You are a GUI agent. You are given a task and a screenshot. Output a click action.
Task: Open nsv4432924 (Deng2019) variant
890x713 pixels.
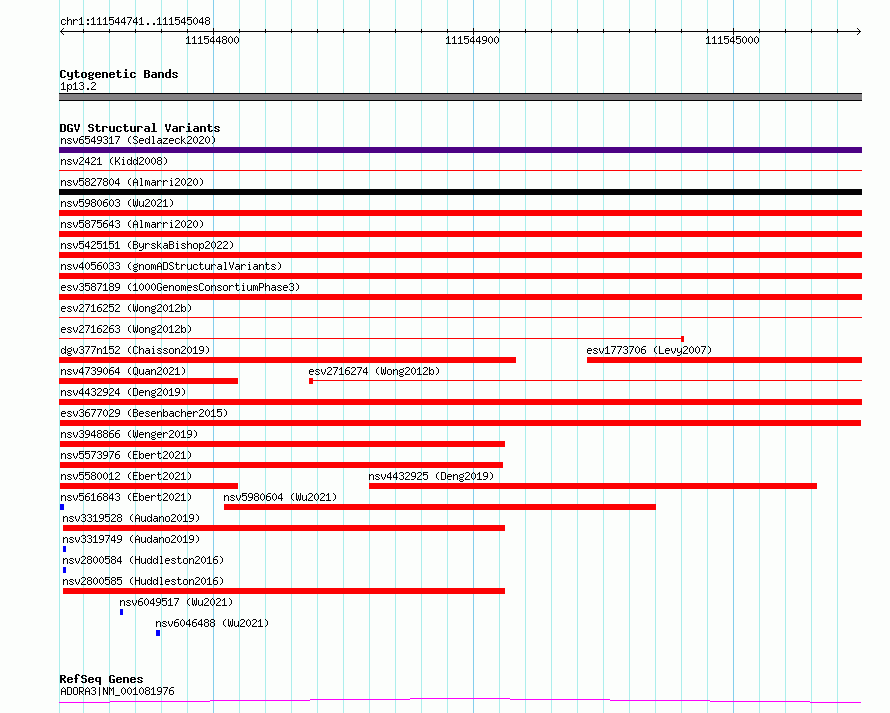coord(123,392)
